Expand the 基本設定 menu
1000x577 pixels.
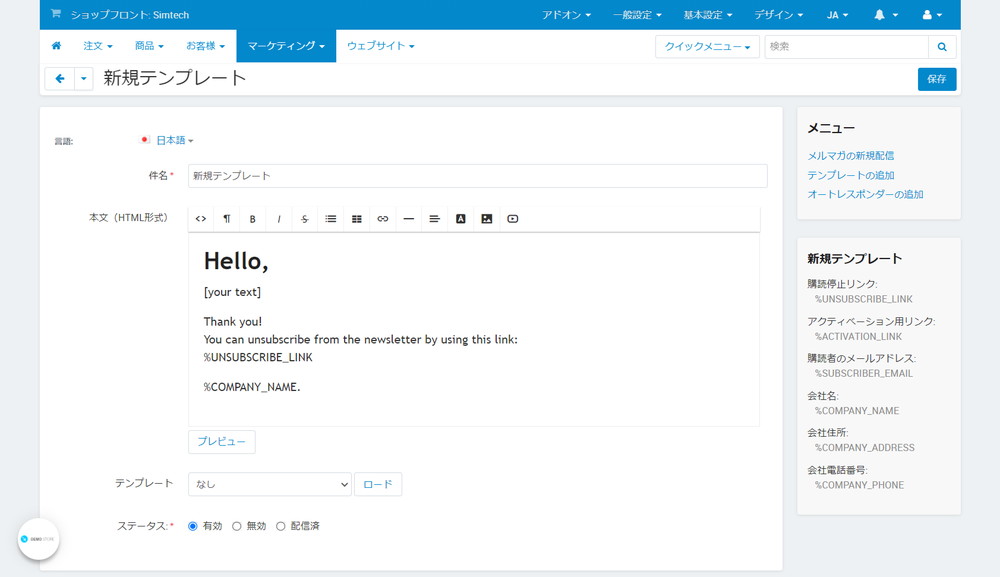tap(708, 15)
